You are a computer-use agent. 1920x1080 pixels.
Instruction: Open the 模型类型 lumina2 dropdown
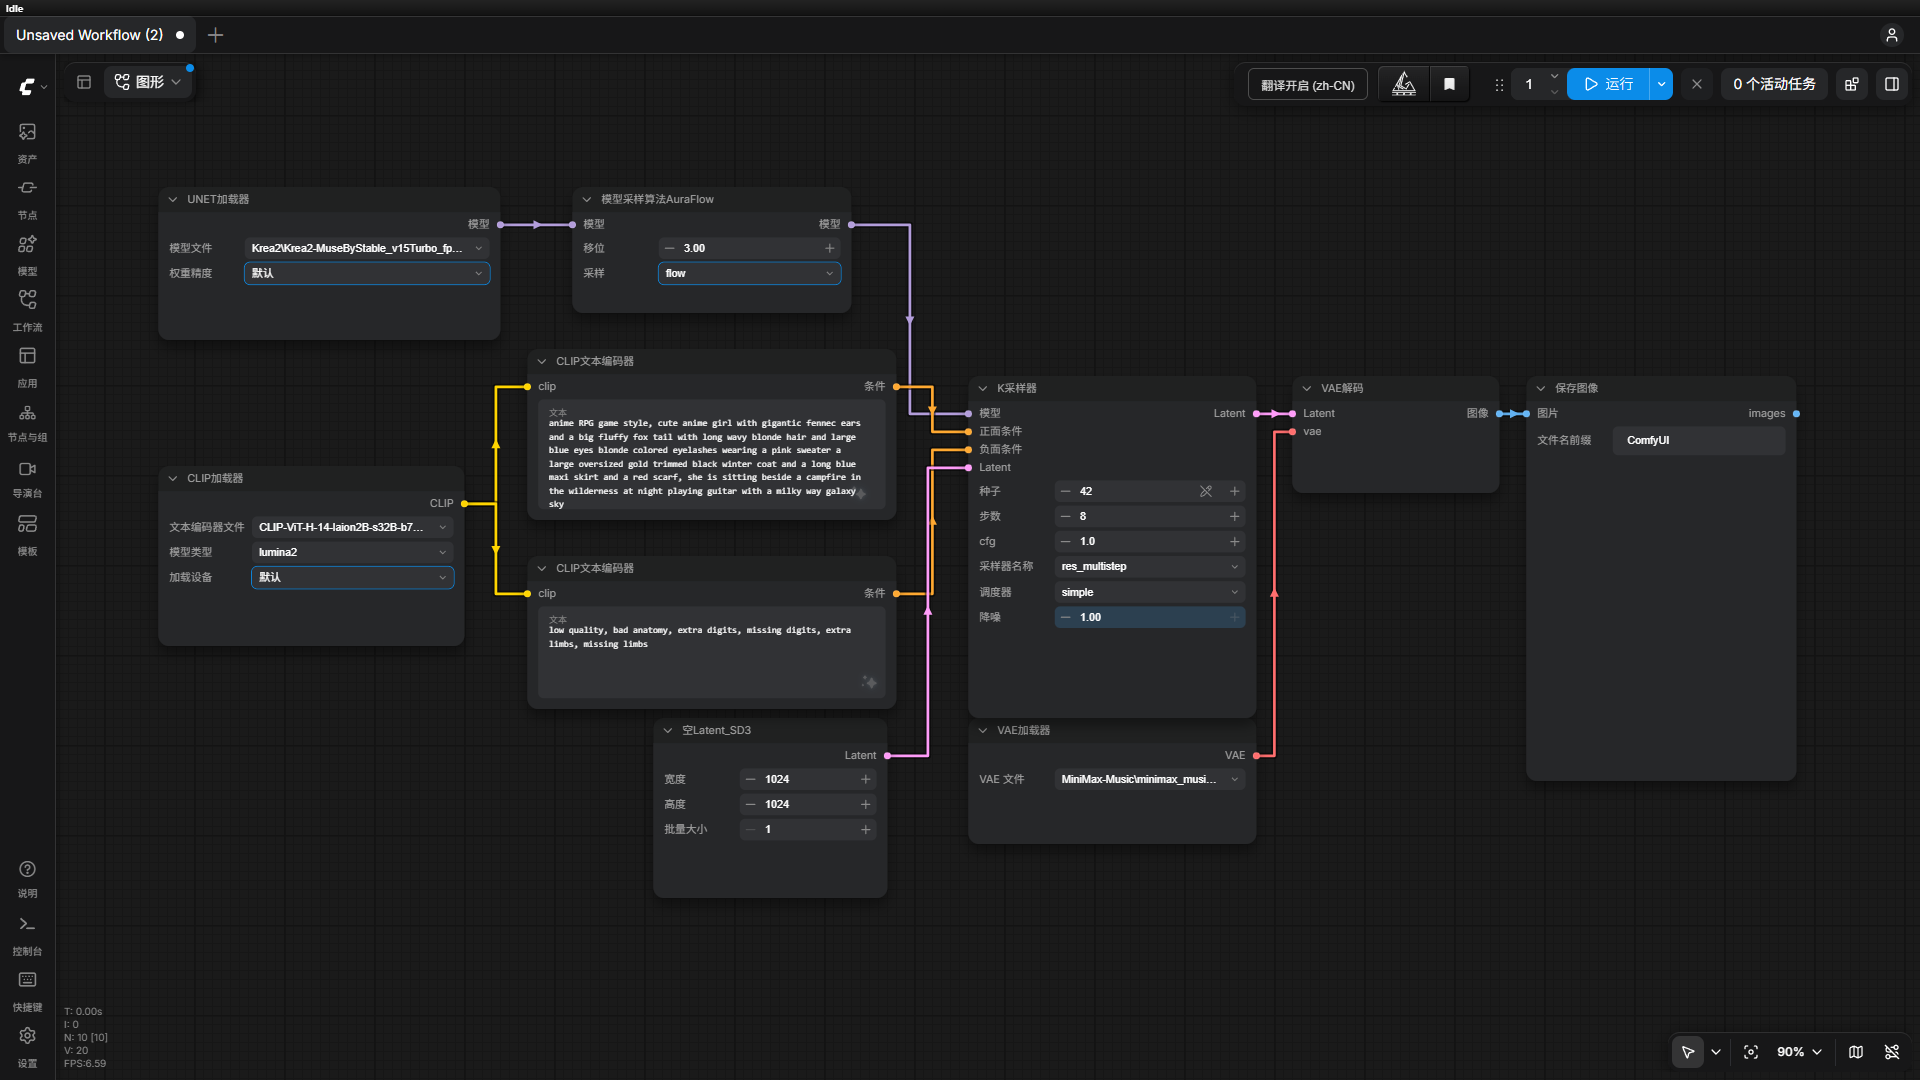click(x=352, y=552)
